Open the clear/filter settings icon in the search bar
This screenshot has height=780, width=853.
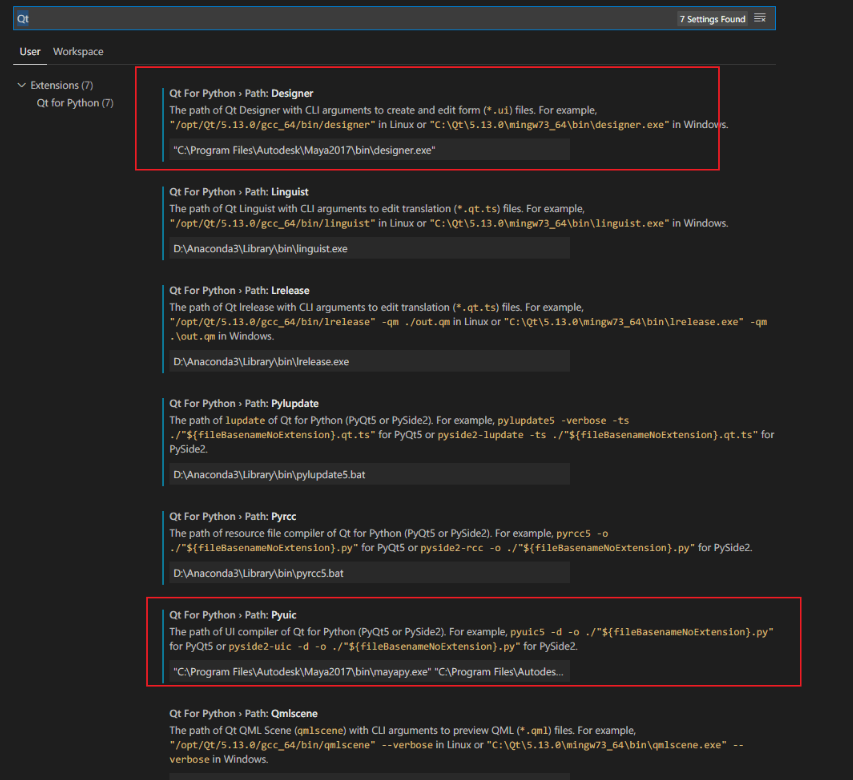pos(760,18)
